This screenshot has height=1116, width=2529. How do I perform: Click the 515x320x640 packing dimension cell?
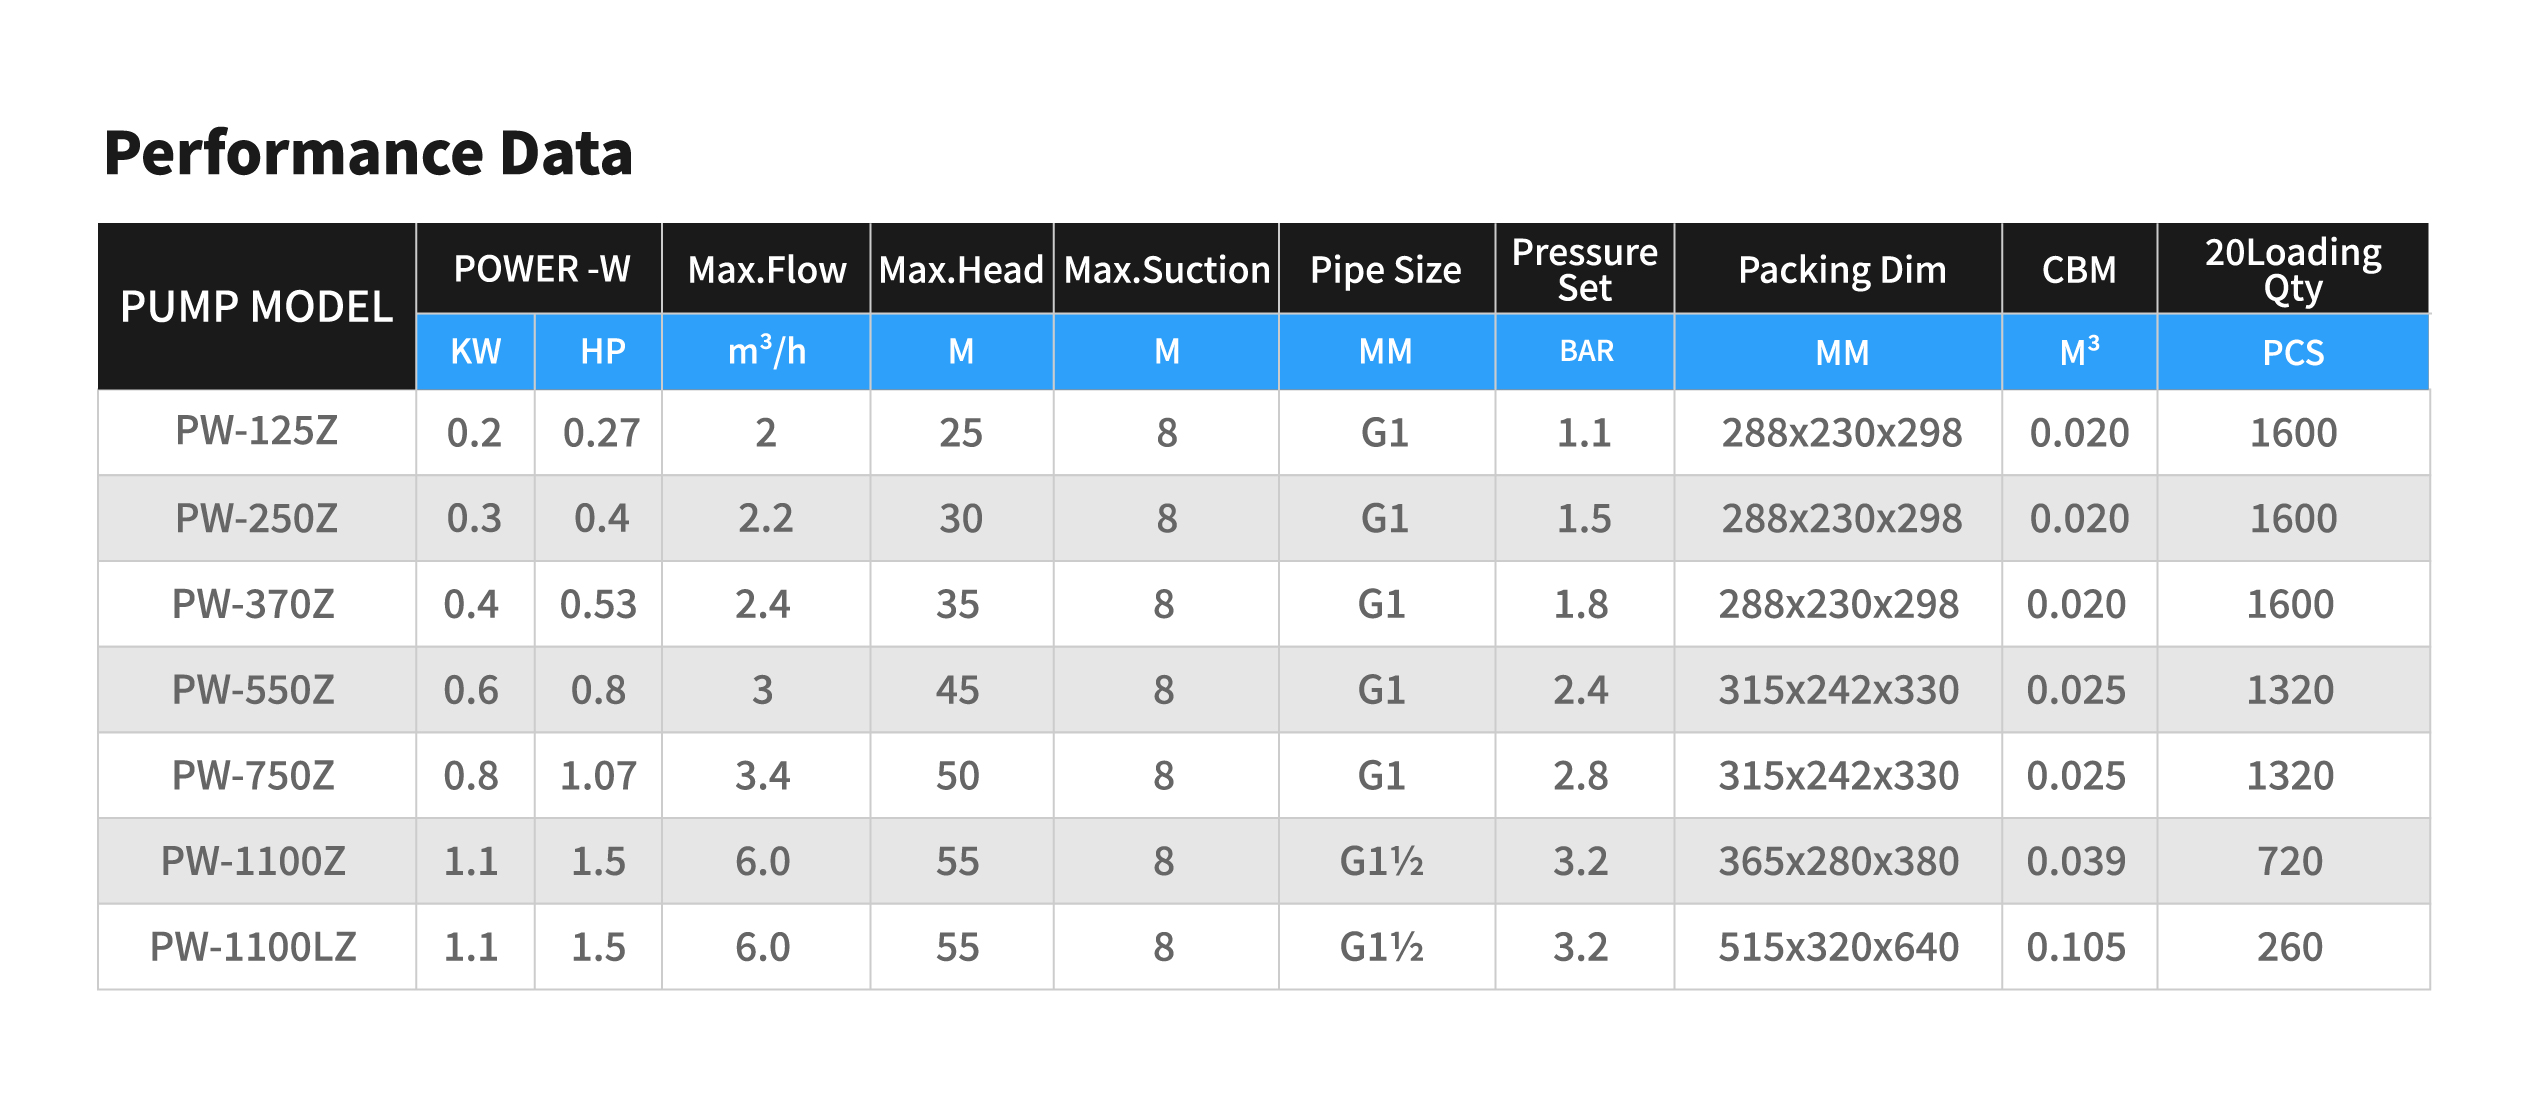(x=1839, y=947)
